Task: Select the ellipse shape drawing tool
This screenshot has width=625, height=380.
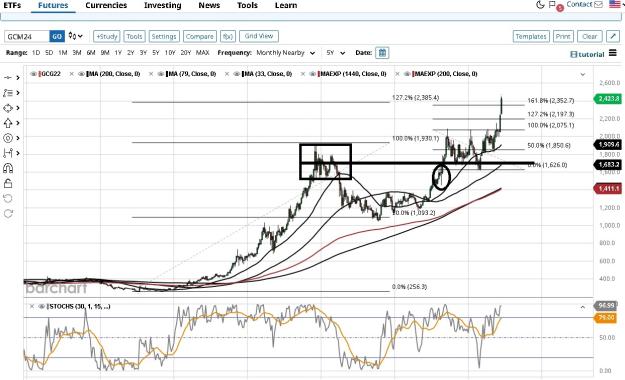Action: 8,108
